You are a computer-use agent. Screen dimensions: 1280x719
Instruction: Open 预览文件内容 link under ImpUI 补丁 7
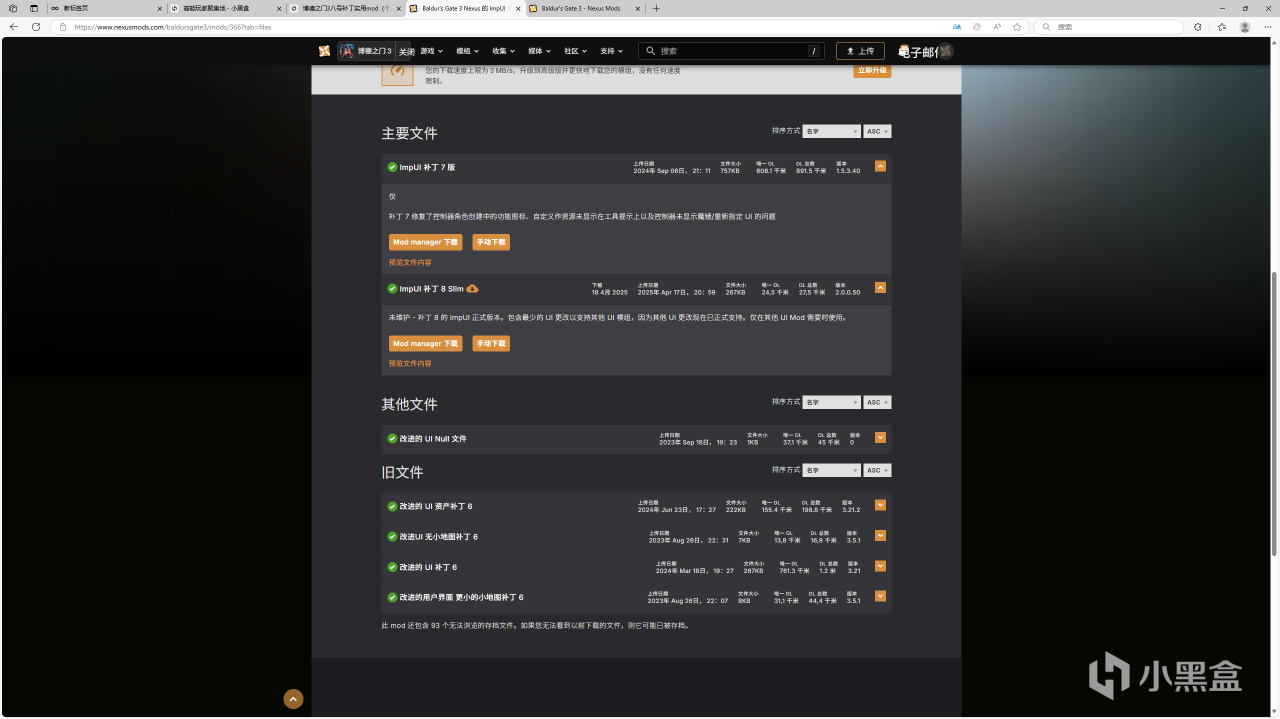(410, 263)
